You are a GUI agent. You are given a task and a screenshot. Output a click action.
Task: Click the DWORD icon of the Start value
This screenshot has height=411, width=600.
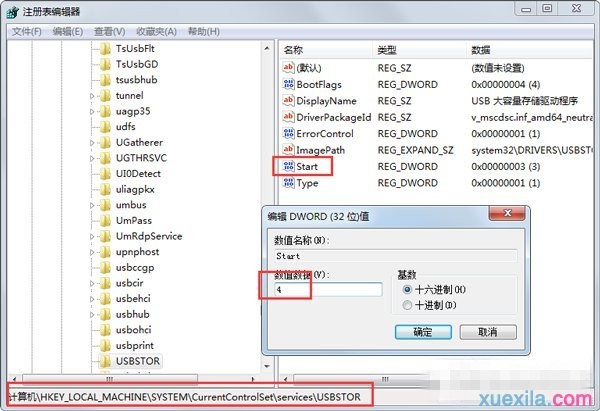point(288,166)
